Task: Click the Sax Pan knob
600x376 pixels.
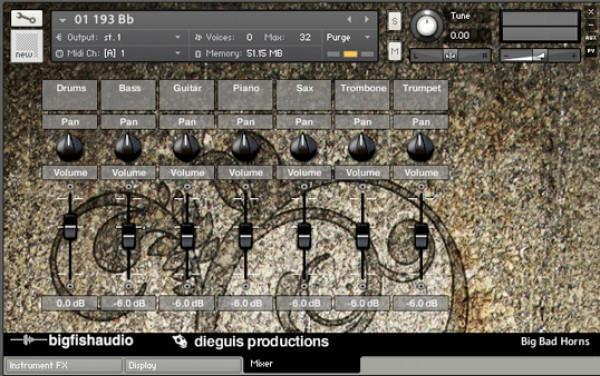Action: (304, 147)
